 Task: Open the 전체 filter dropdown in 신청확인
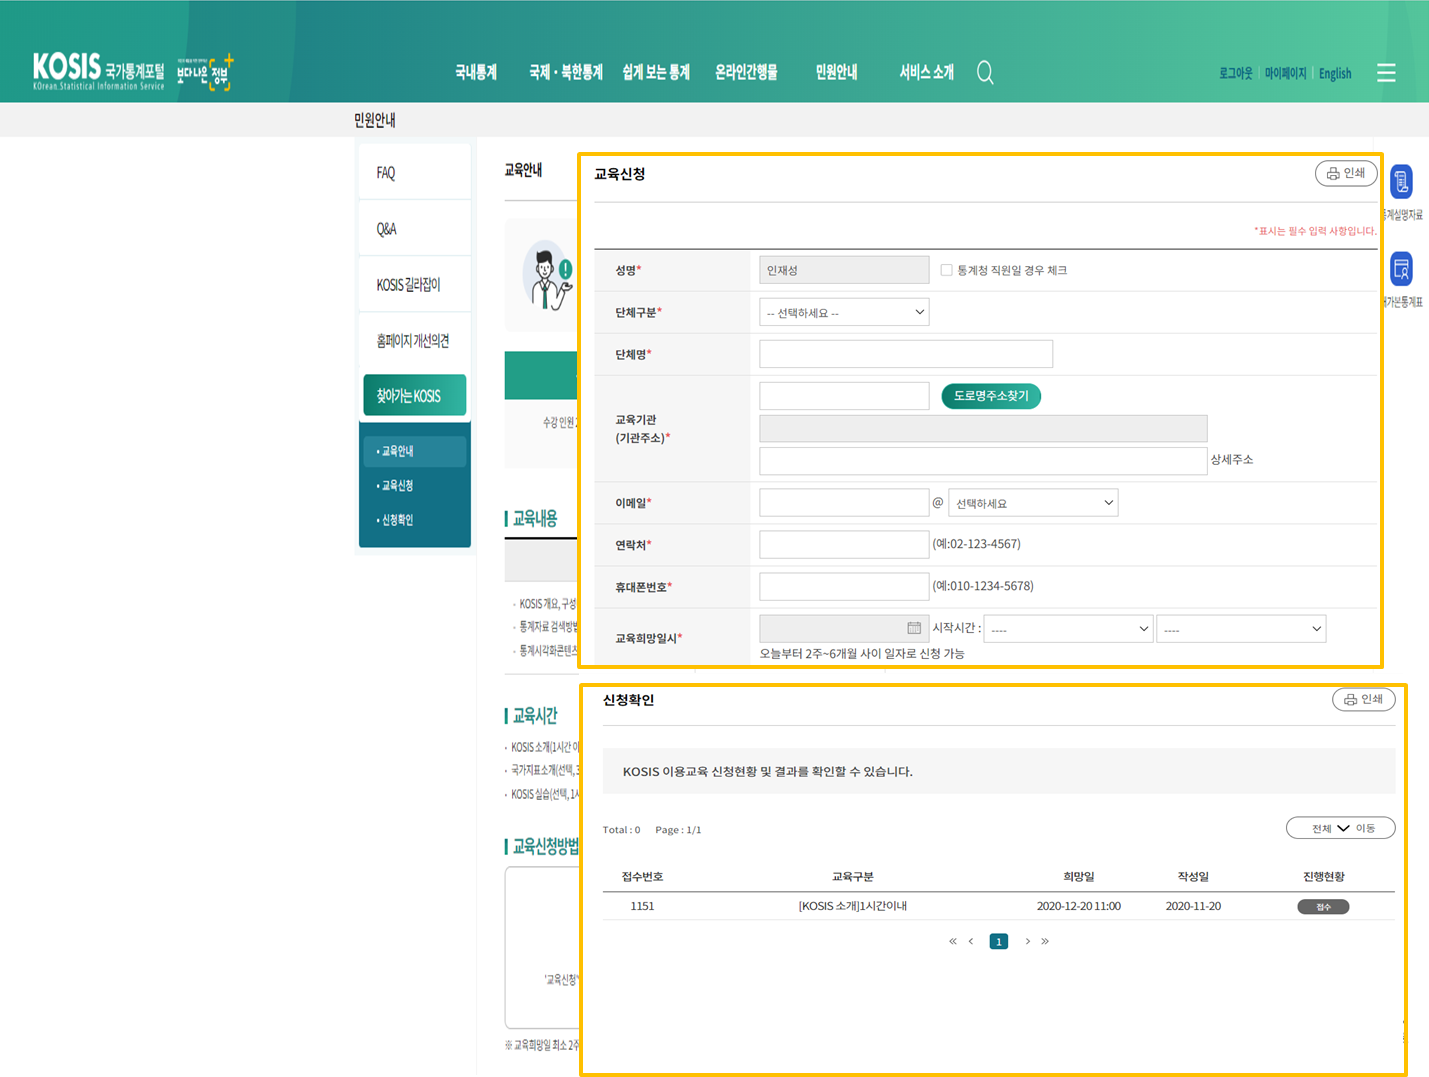coord(1330,828)
